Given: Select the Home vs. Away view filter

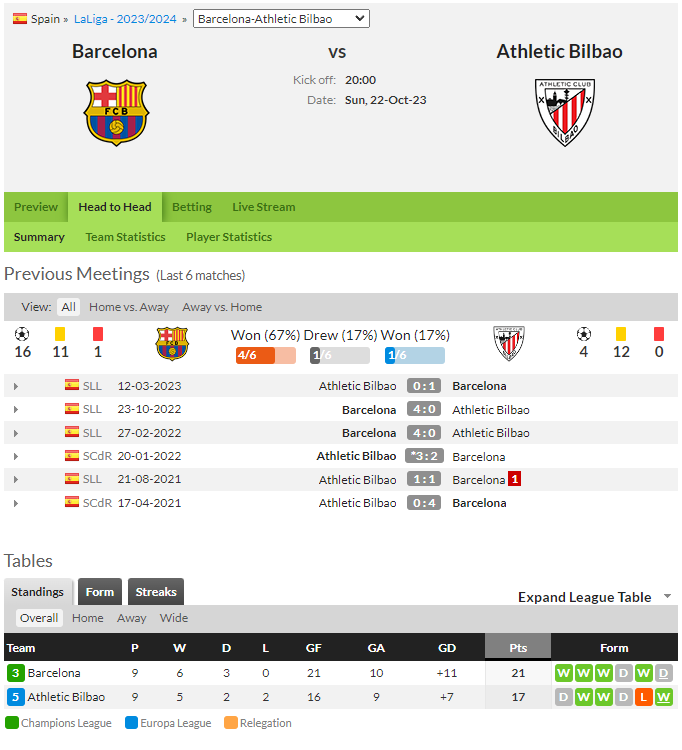Looking at the screenshot, I should pos(129,307).
